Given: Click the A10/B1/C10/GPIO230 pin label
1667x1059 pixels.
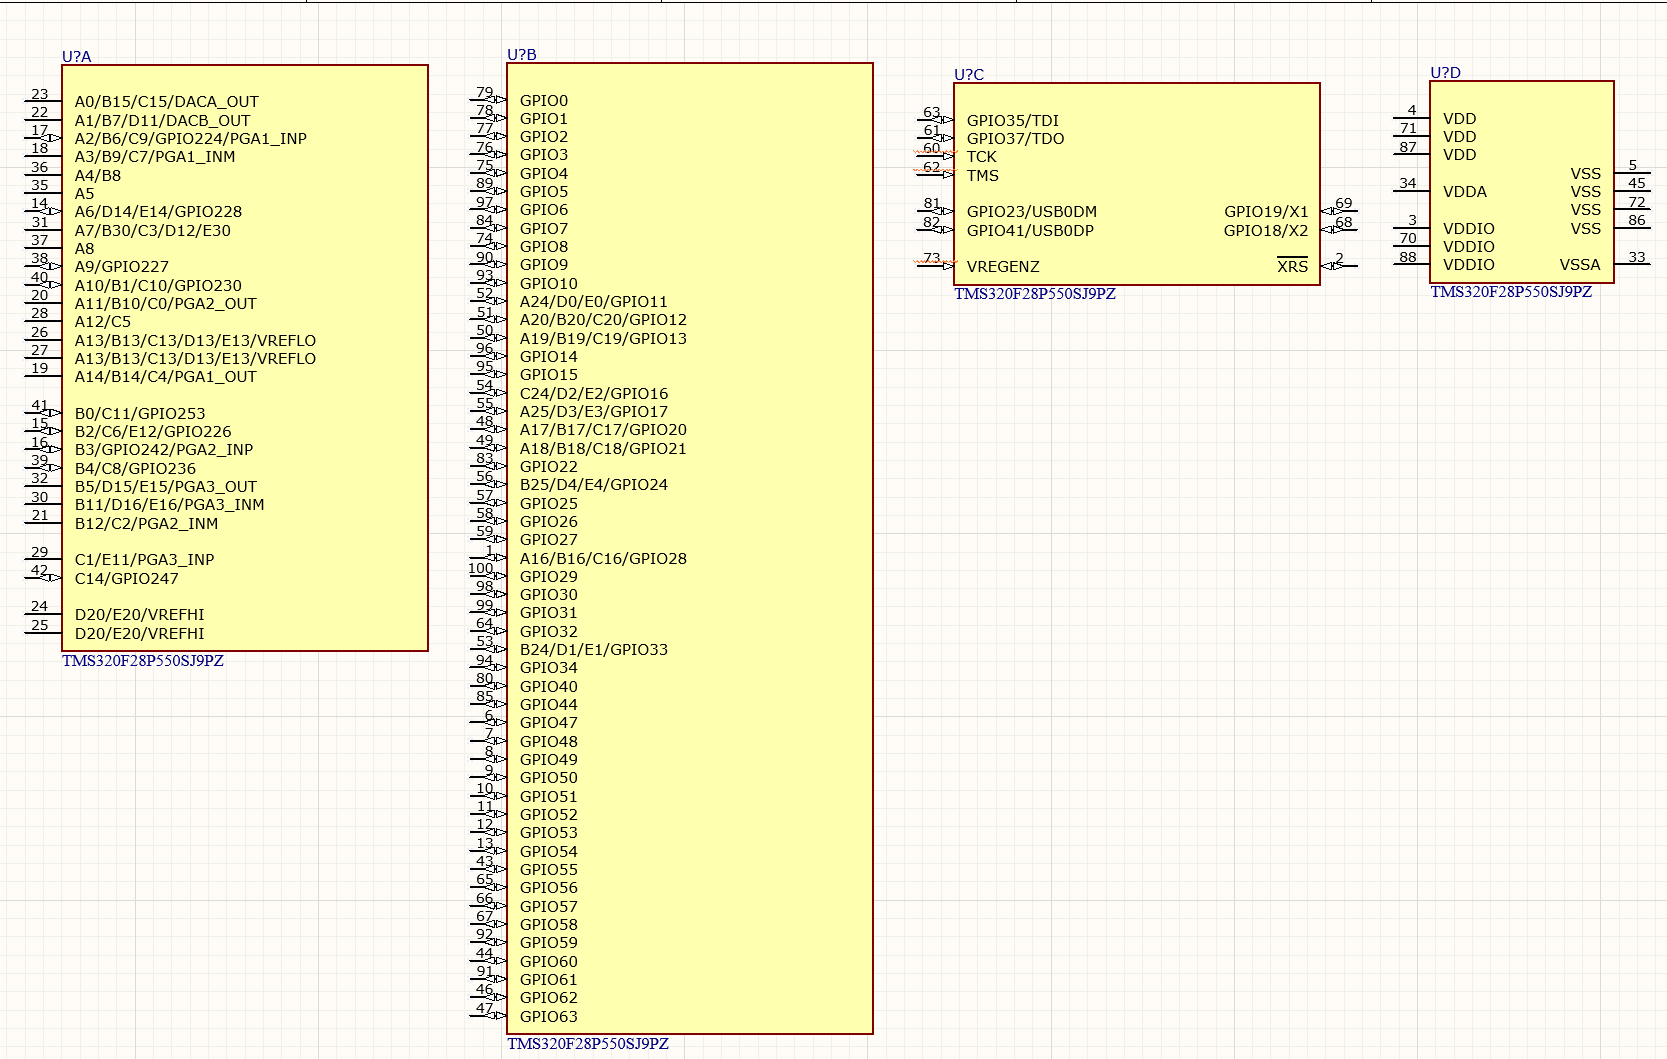Looking at the screenshot, I should point(158,286).
